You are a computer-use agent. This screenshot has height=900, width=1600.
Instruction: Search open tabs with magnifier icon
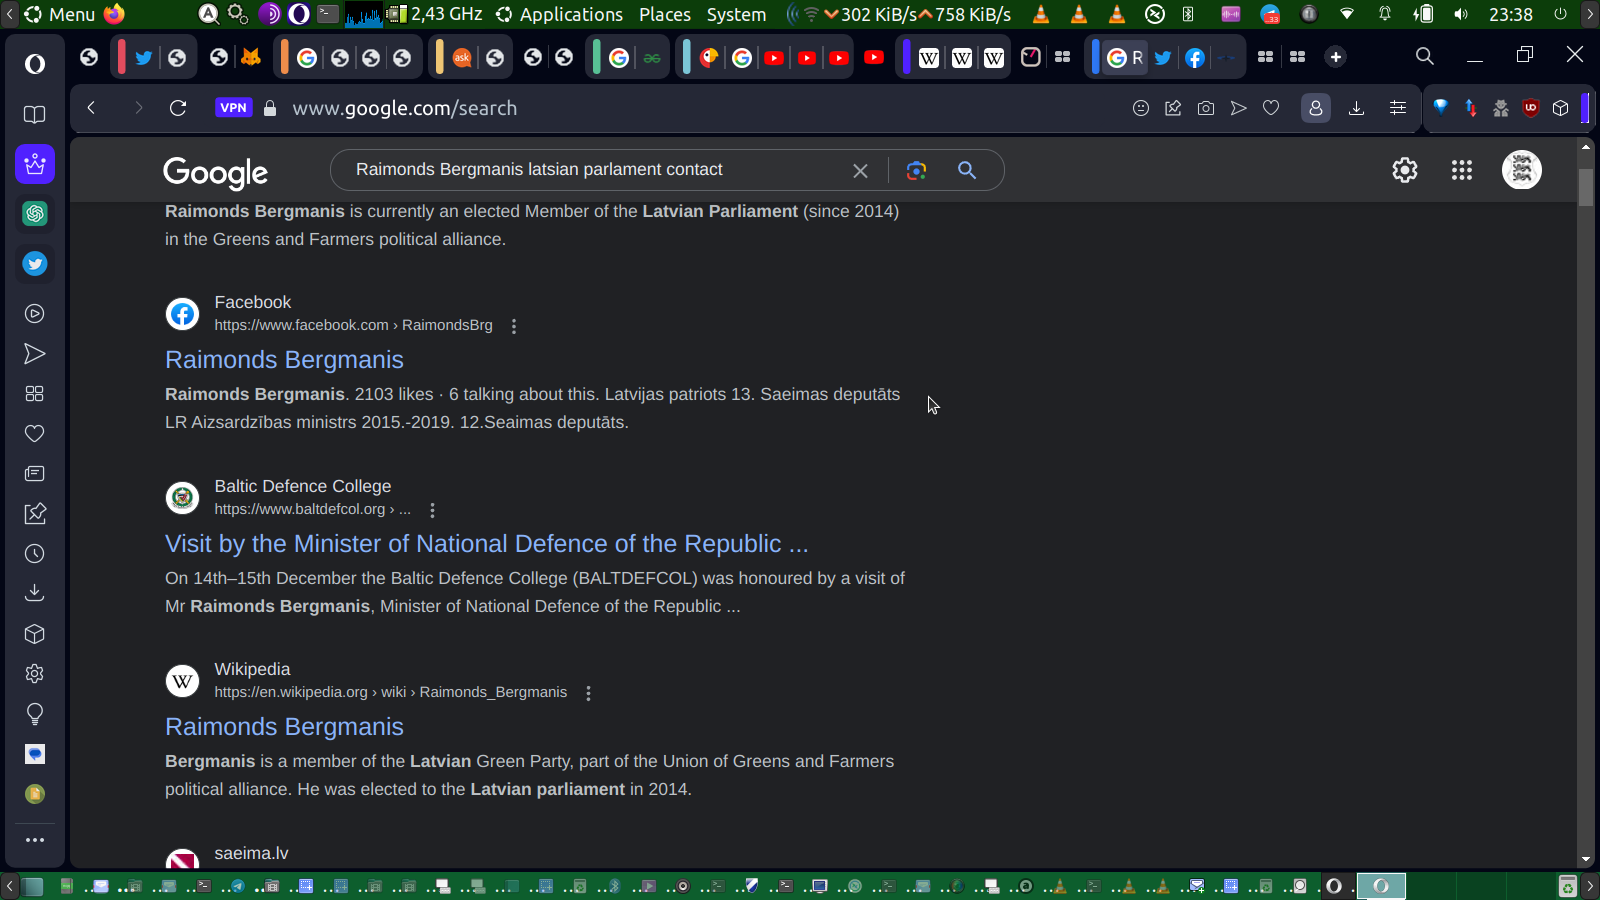(x=1425, y=57)
